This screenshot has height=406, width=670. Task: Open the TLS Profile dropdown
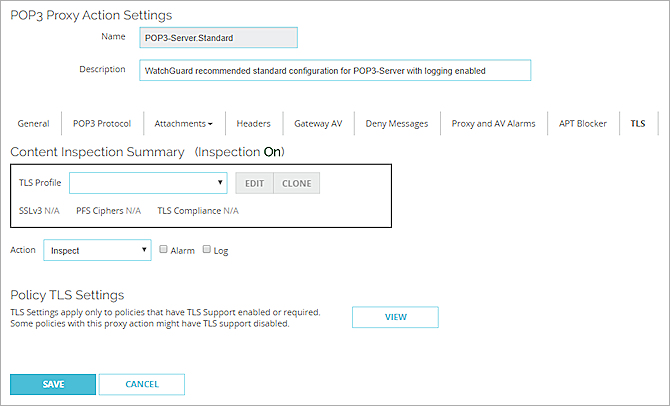coord(148,183)
